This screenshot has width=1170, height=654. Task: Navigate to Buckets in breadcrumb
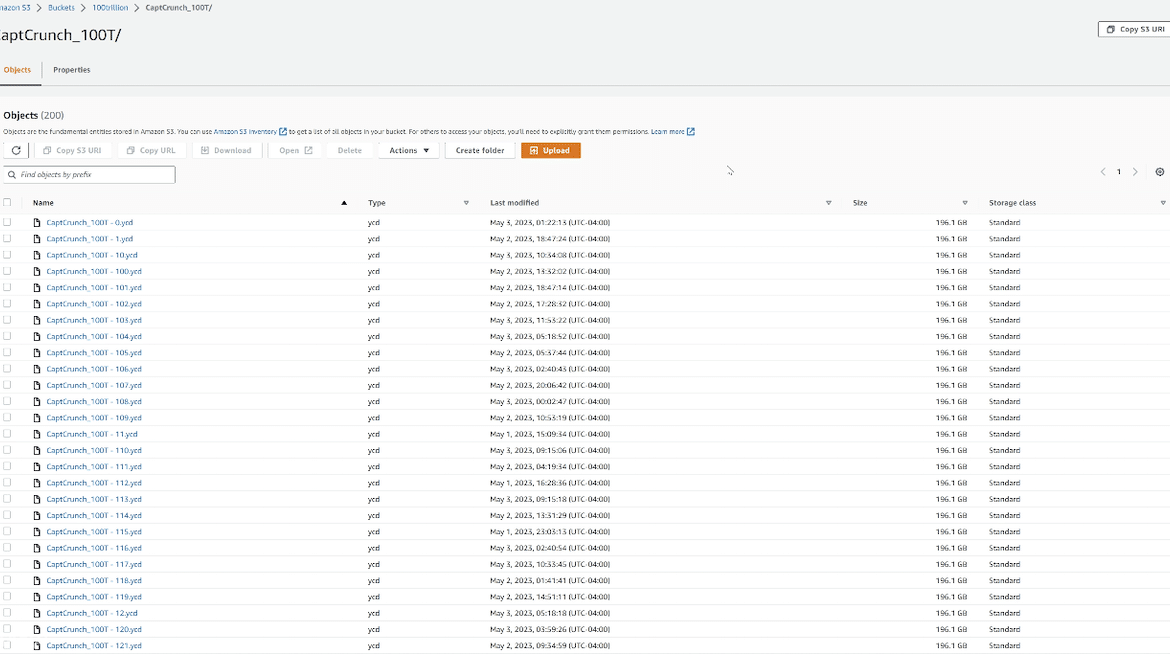click(x=61, y=7)
